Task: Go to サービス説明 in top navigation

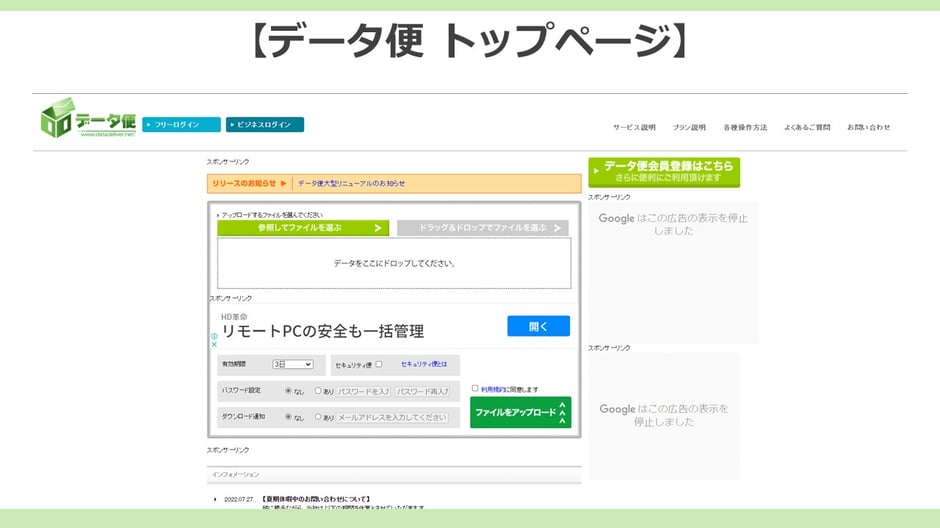Action: coord(634,128)
